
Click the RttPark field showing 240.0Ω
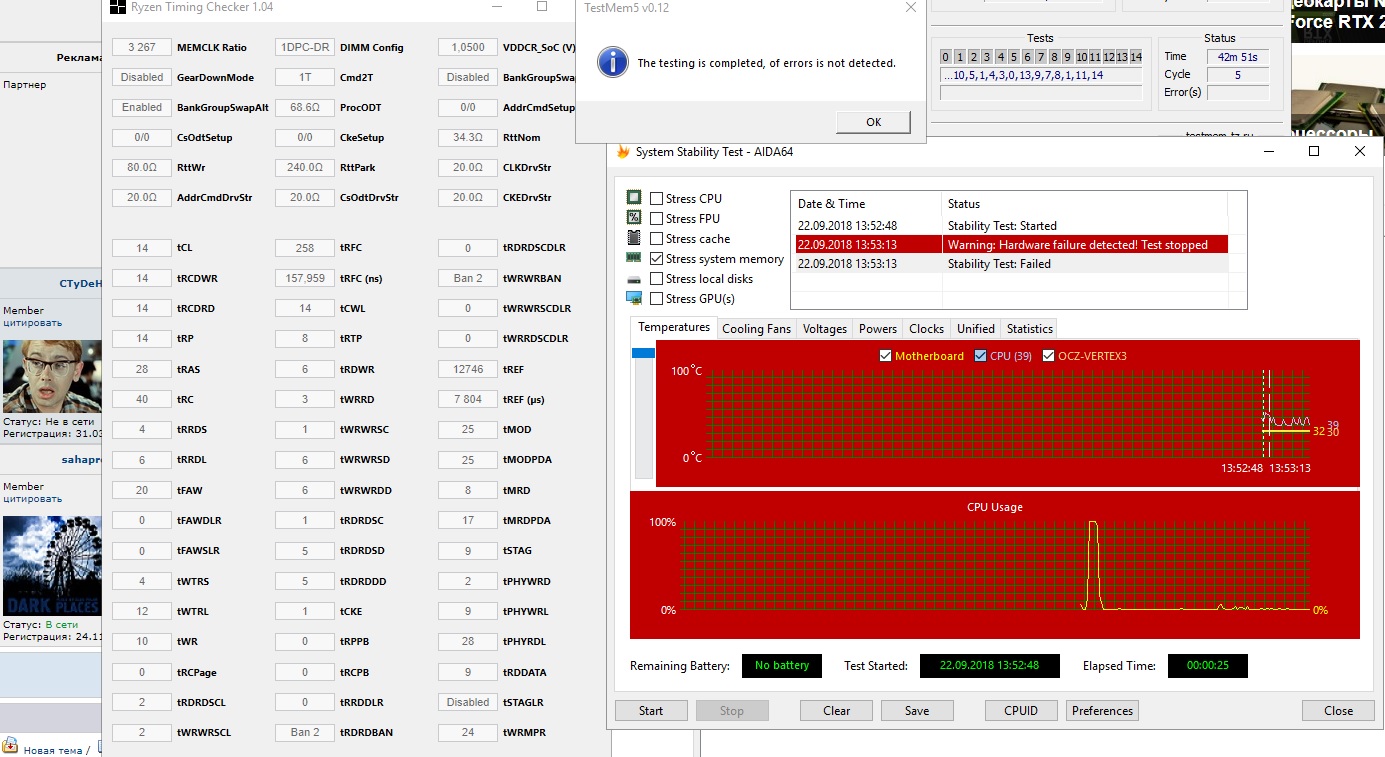(305, 167)
